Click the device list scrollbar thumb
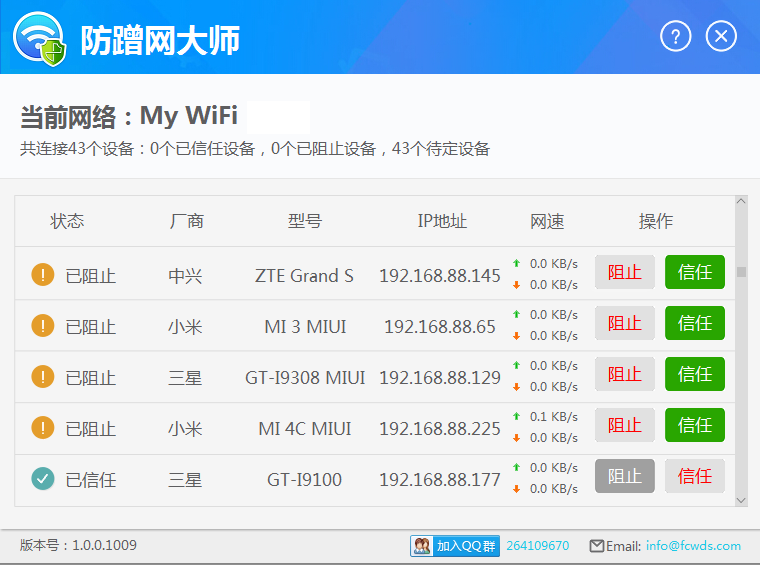The width and height of the screenshot is (760, 565). pos(741,272)
